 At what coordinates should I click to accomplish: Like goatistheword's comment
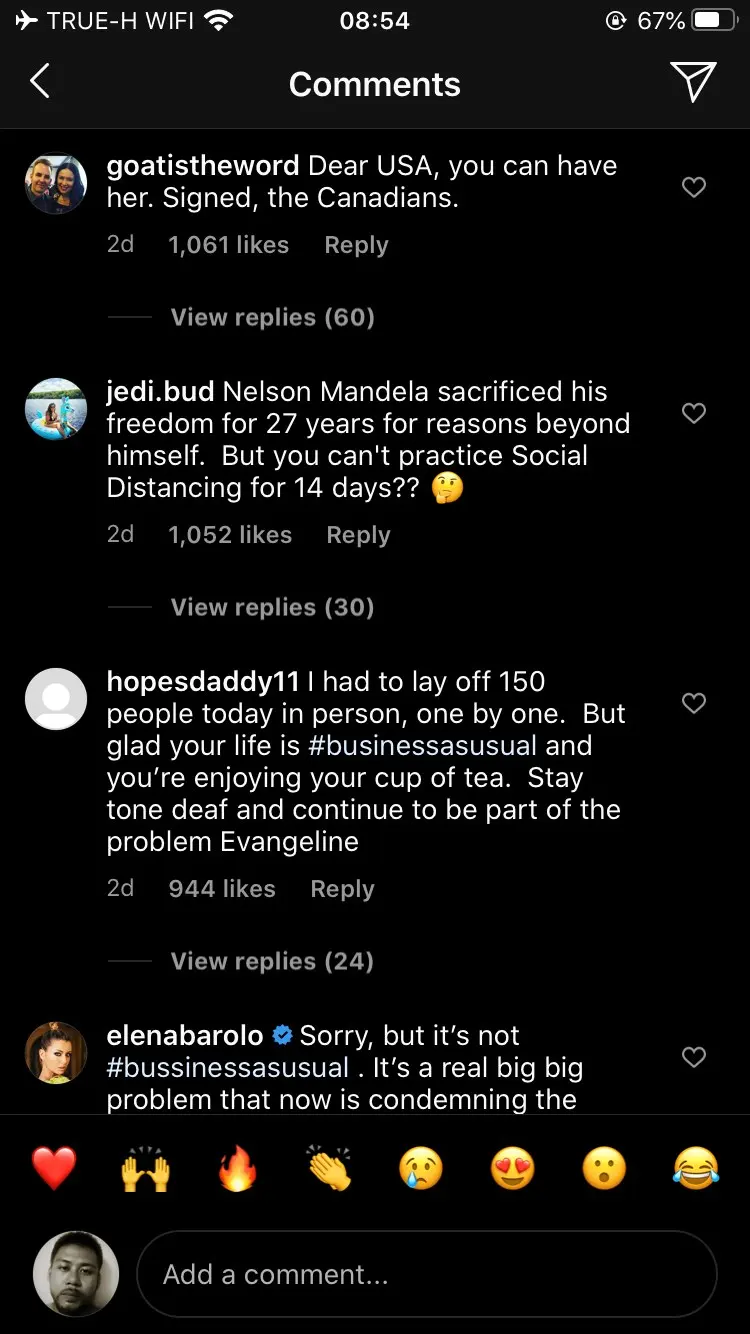[x=693, y=187]
